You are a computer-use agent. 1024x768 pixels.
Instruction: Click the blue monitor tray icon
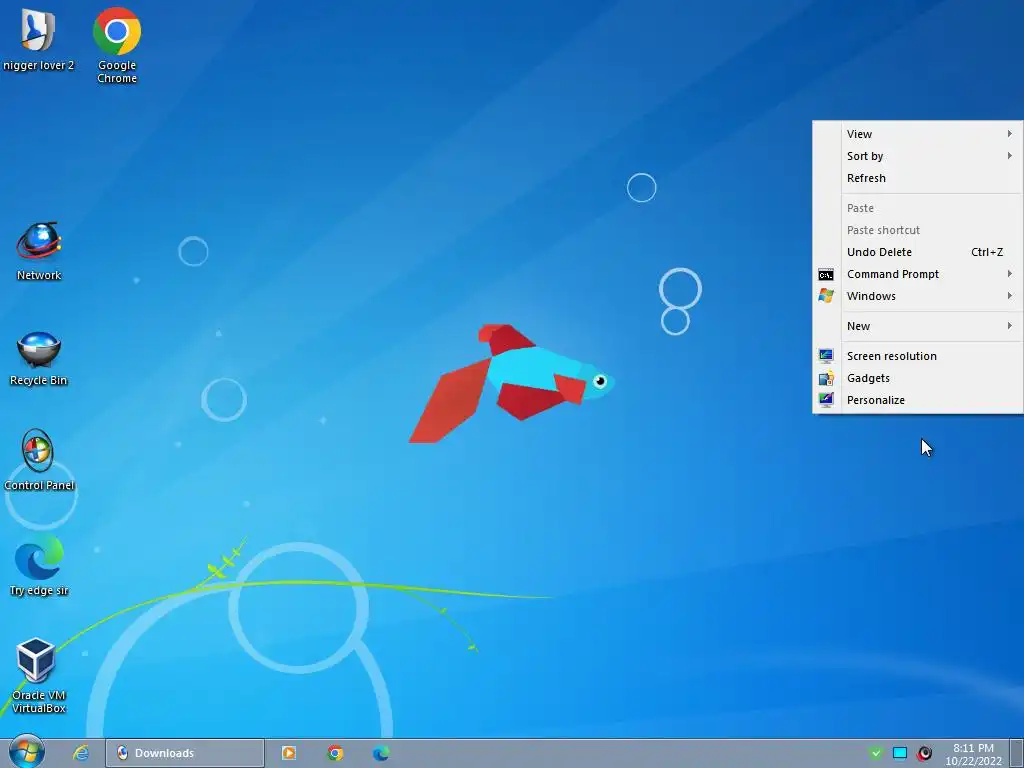tap(900, 753)
